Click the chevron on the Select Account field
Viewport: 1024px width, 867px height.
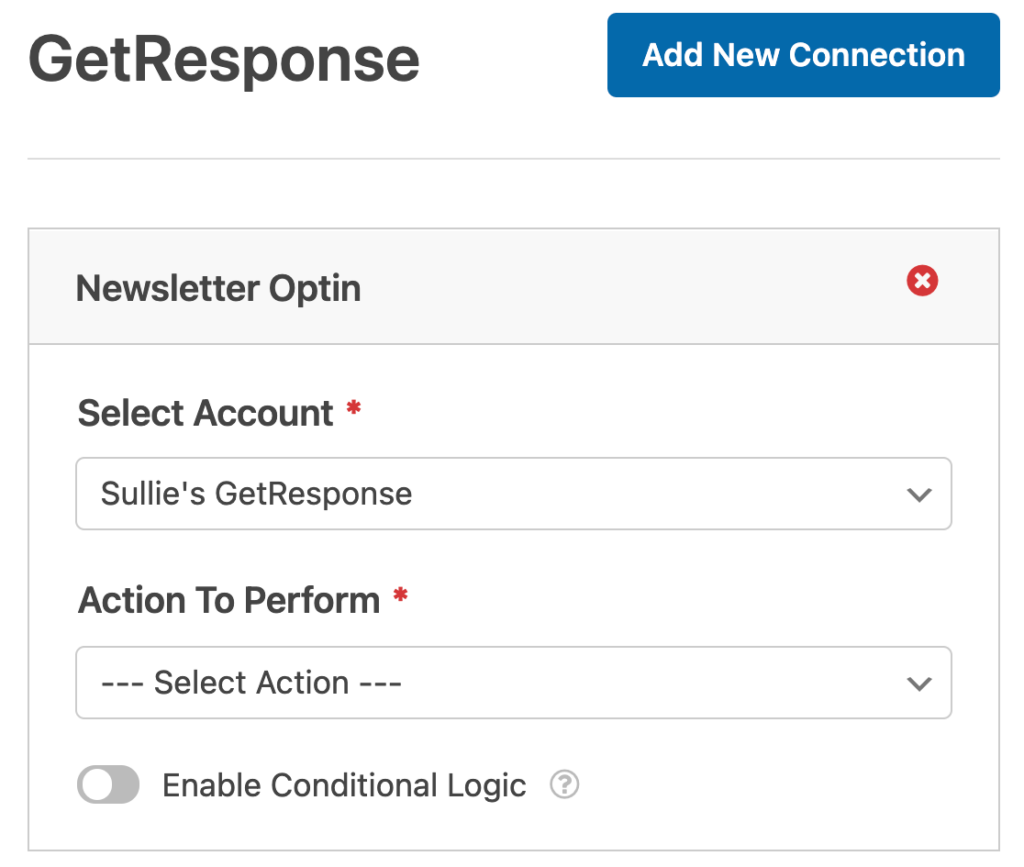918,493
